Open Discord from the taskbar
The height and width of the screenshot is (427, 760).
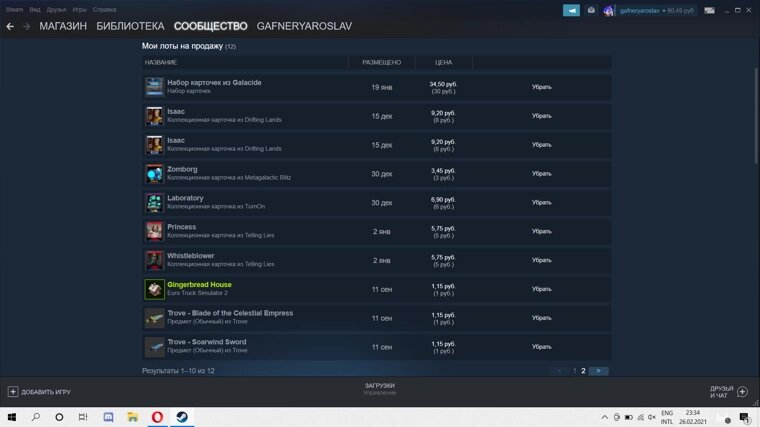point(108,417)
